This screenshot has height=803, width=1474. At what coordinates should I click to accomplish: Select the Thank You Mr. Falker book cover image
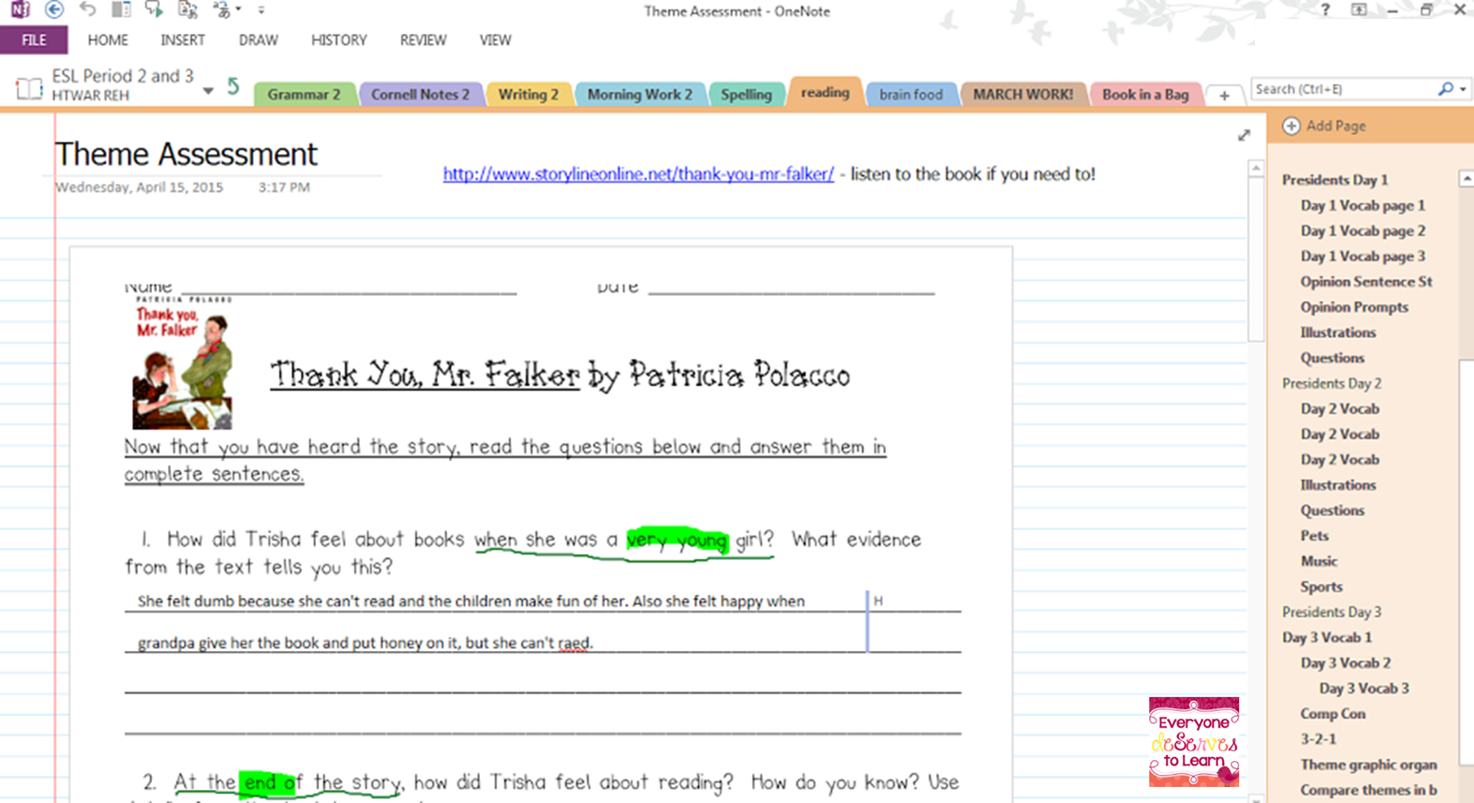coord(183,362)
